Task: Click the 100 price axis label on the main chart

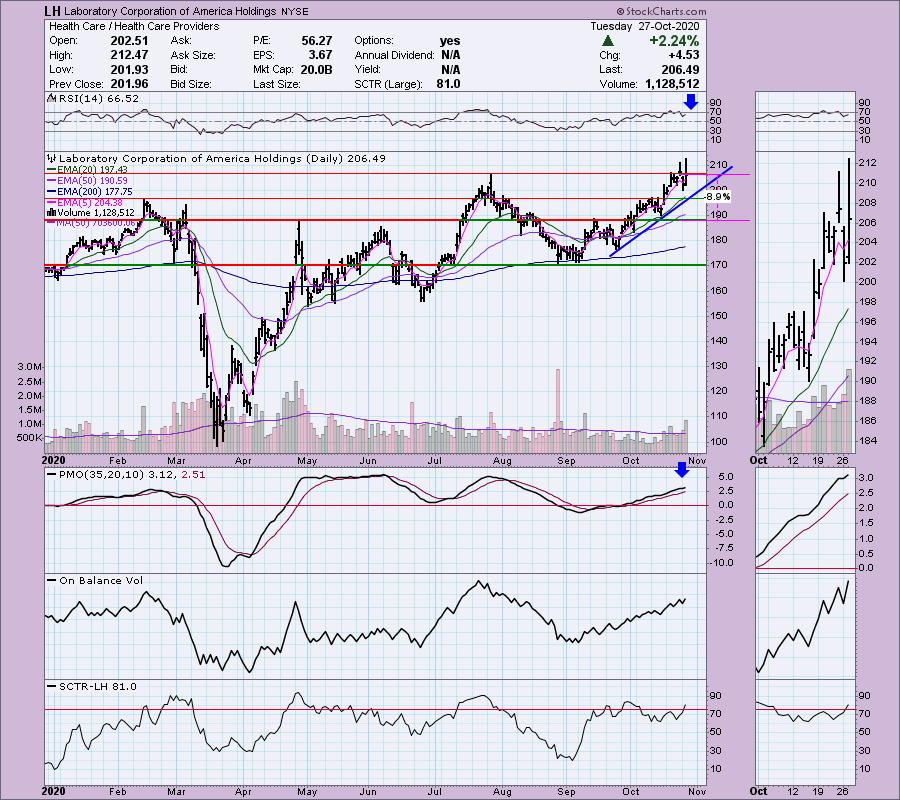Action: (720, 441)
